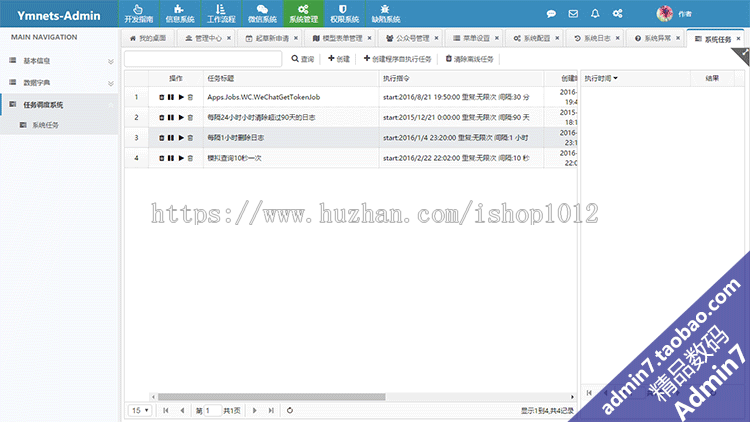Refresh the task grid with reload icon
Screen dimensions: 750x422
[x=290, y=411]
